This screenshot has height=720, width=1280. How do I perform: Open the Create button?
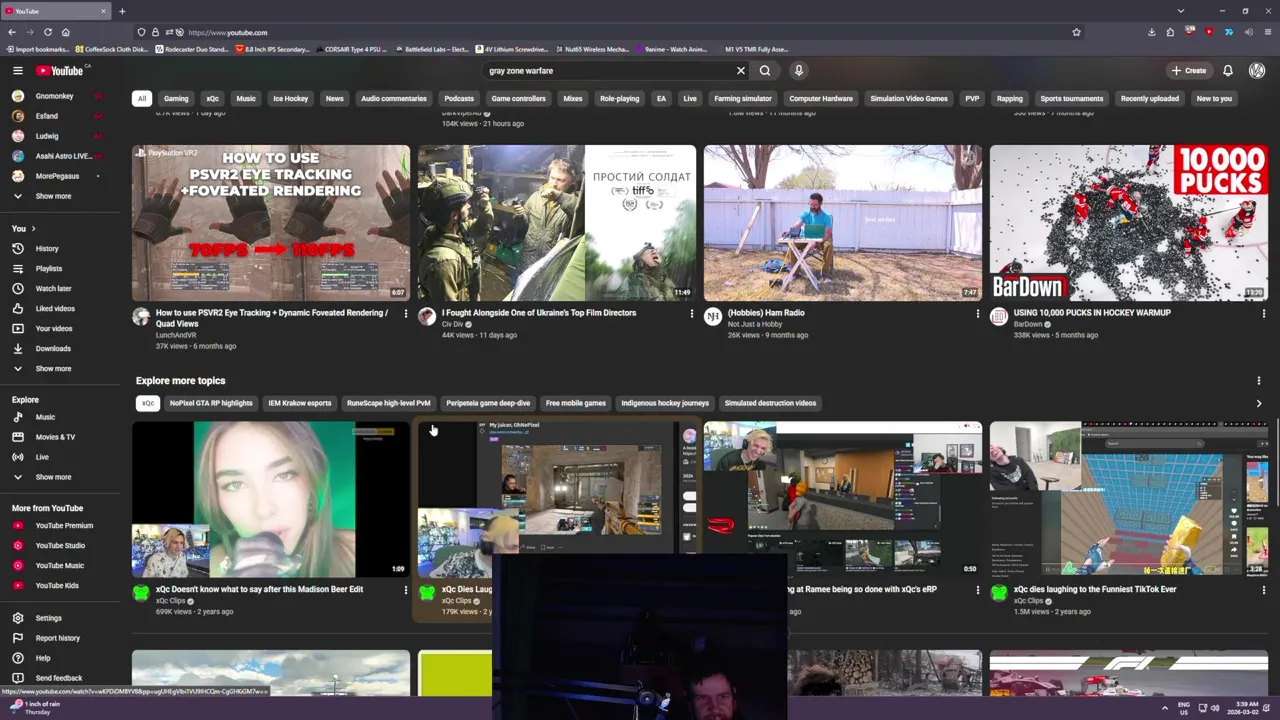click(1189, 71)
